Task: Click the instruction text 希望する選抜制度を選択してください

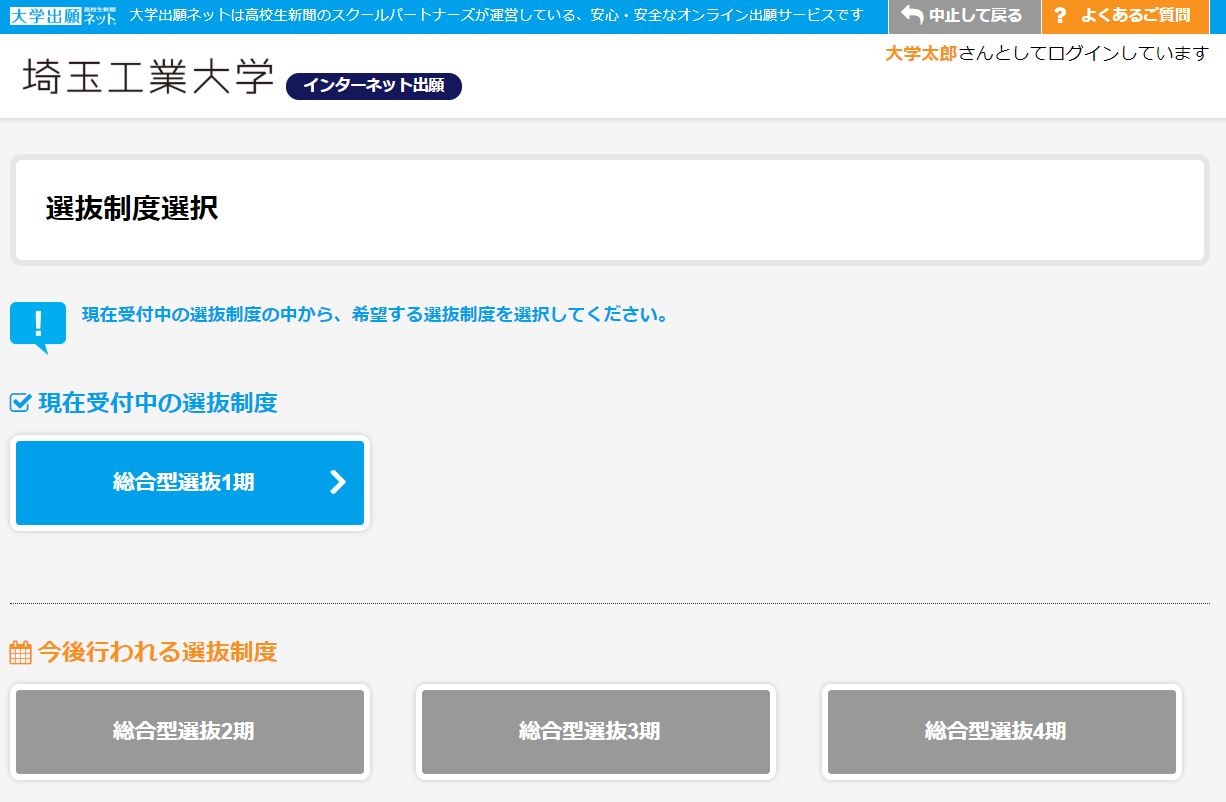Action: (x=510, y=315)
